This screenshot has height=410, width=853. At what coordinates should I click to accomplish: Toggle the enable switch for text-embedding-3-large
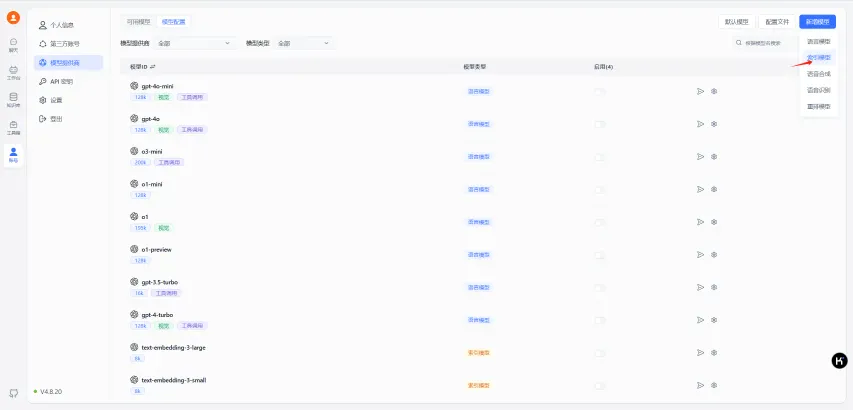click(600, 353)
